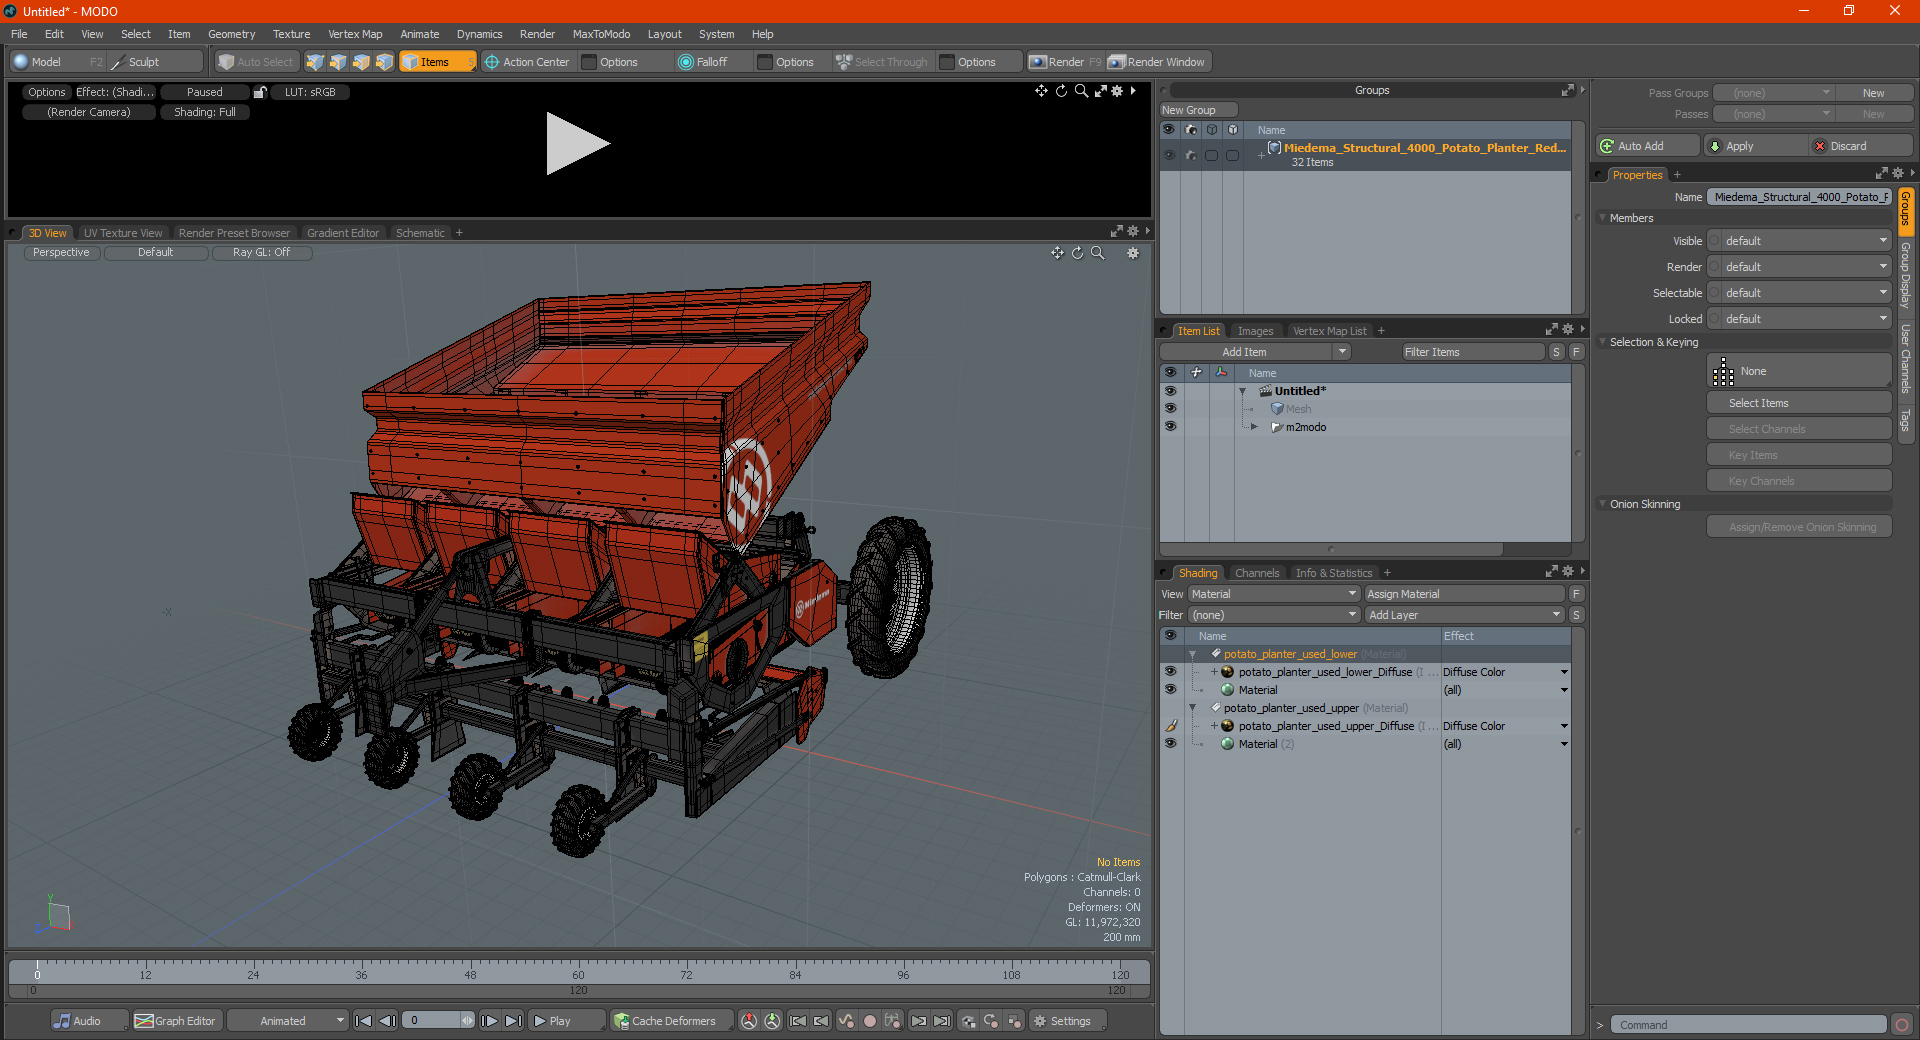This screenshot has height=1040, width=1920.
Task: Toggle visibility of potato_planter_used_lower_Diffuse layer
Action: pyautogui.click(x=1170, y=672)
